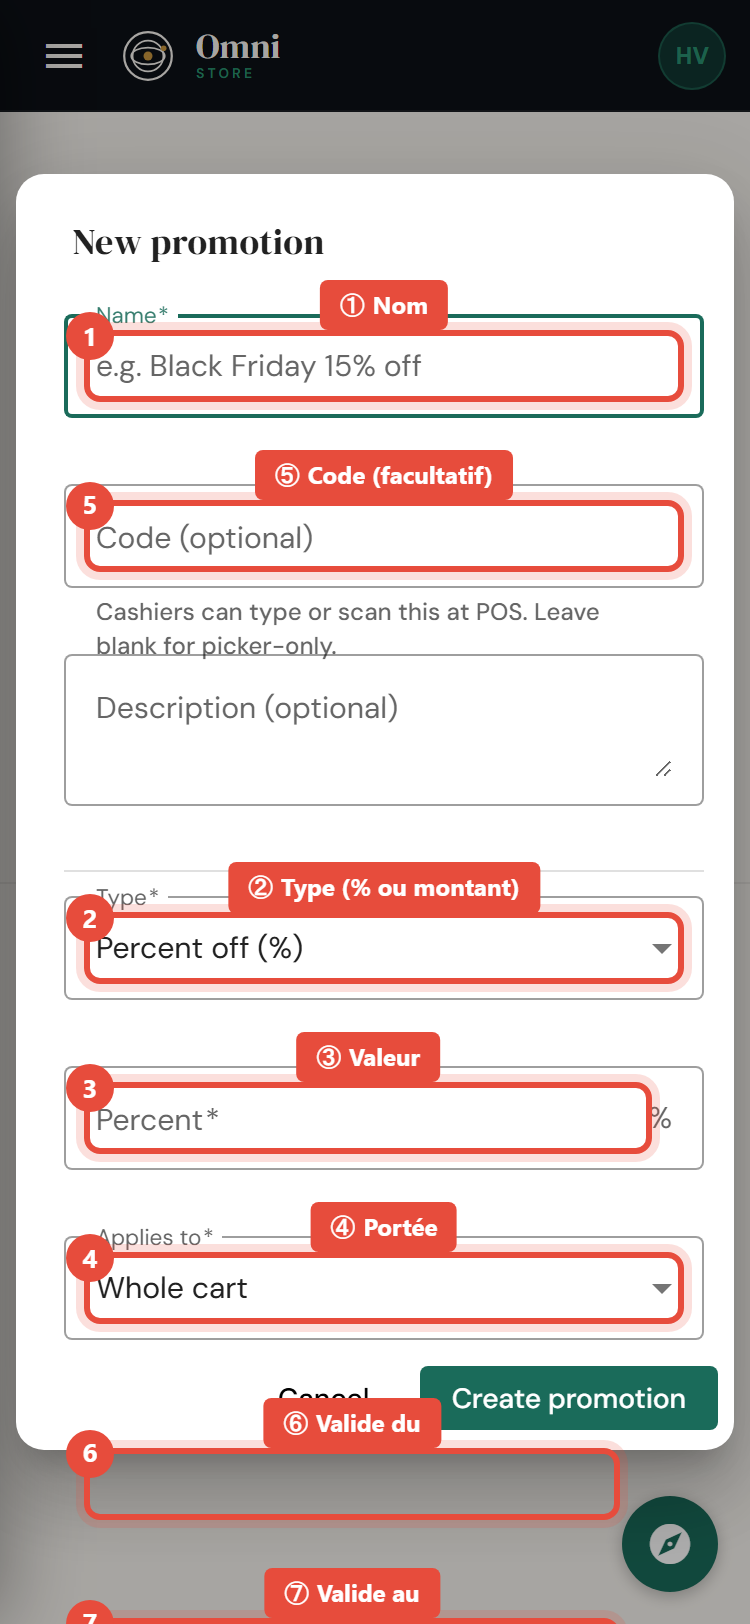750x1624 pixels.
Task: Tap the floating compass guide button
Action: point(670,1544)
